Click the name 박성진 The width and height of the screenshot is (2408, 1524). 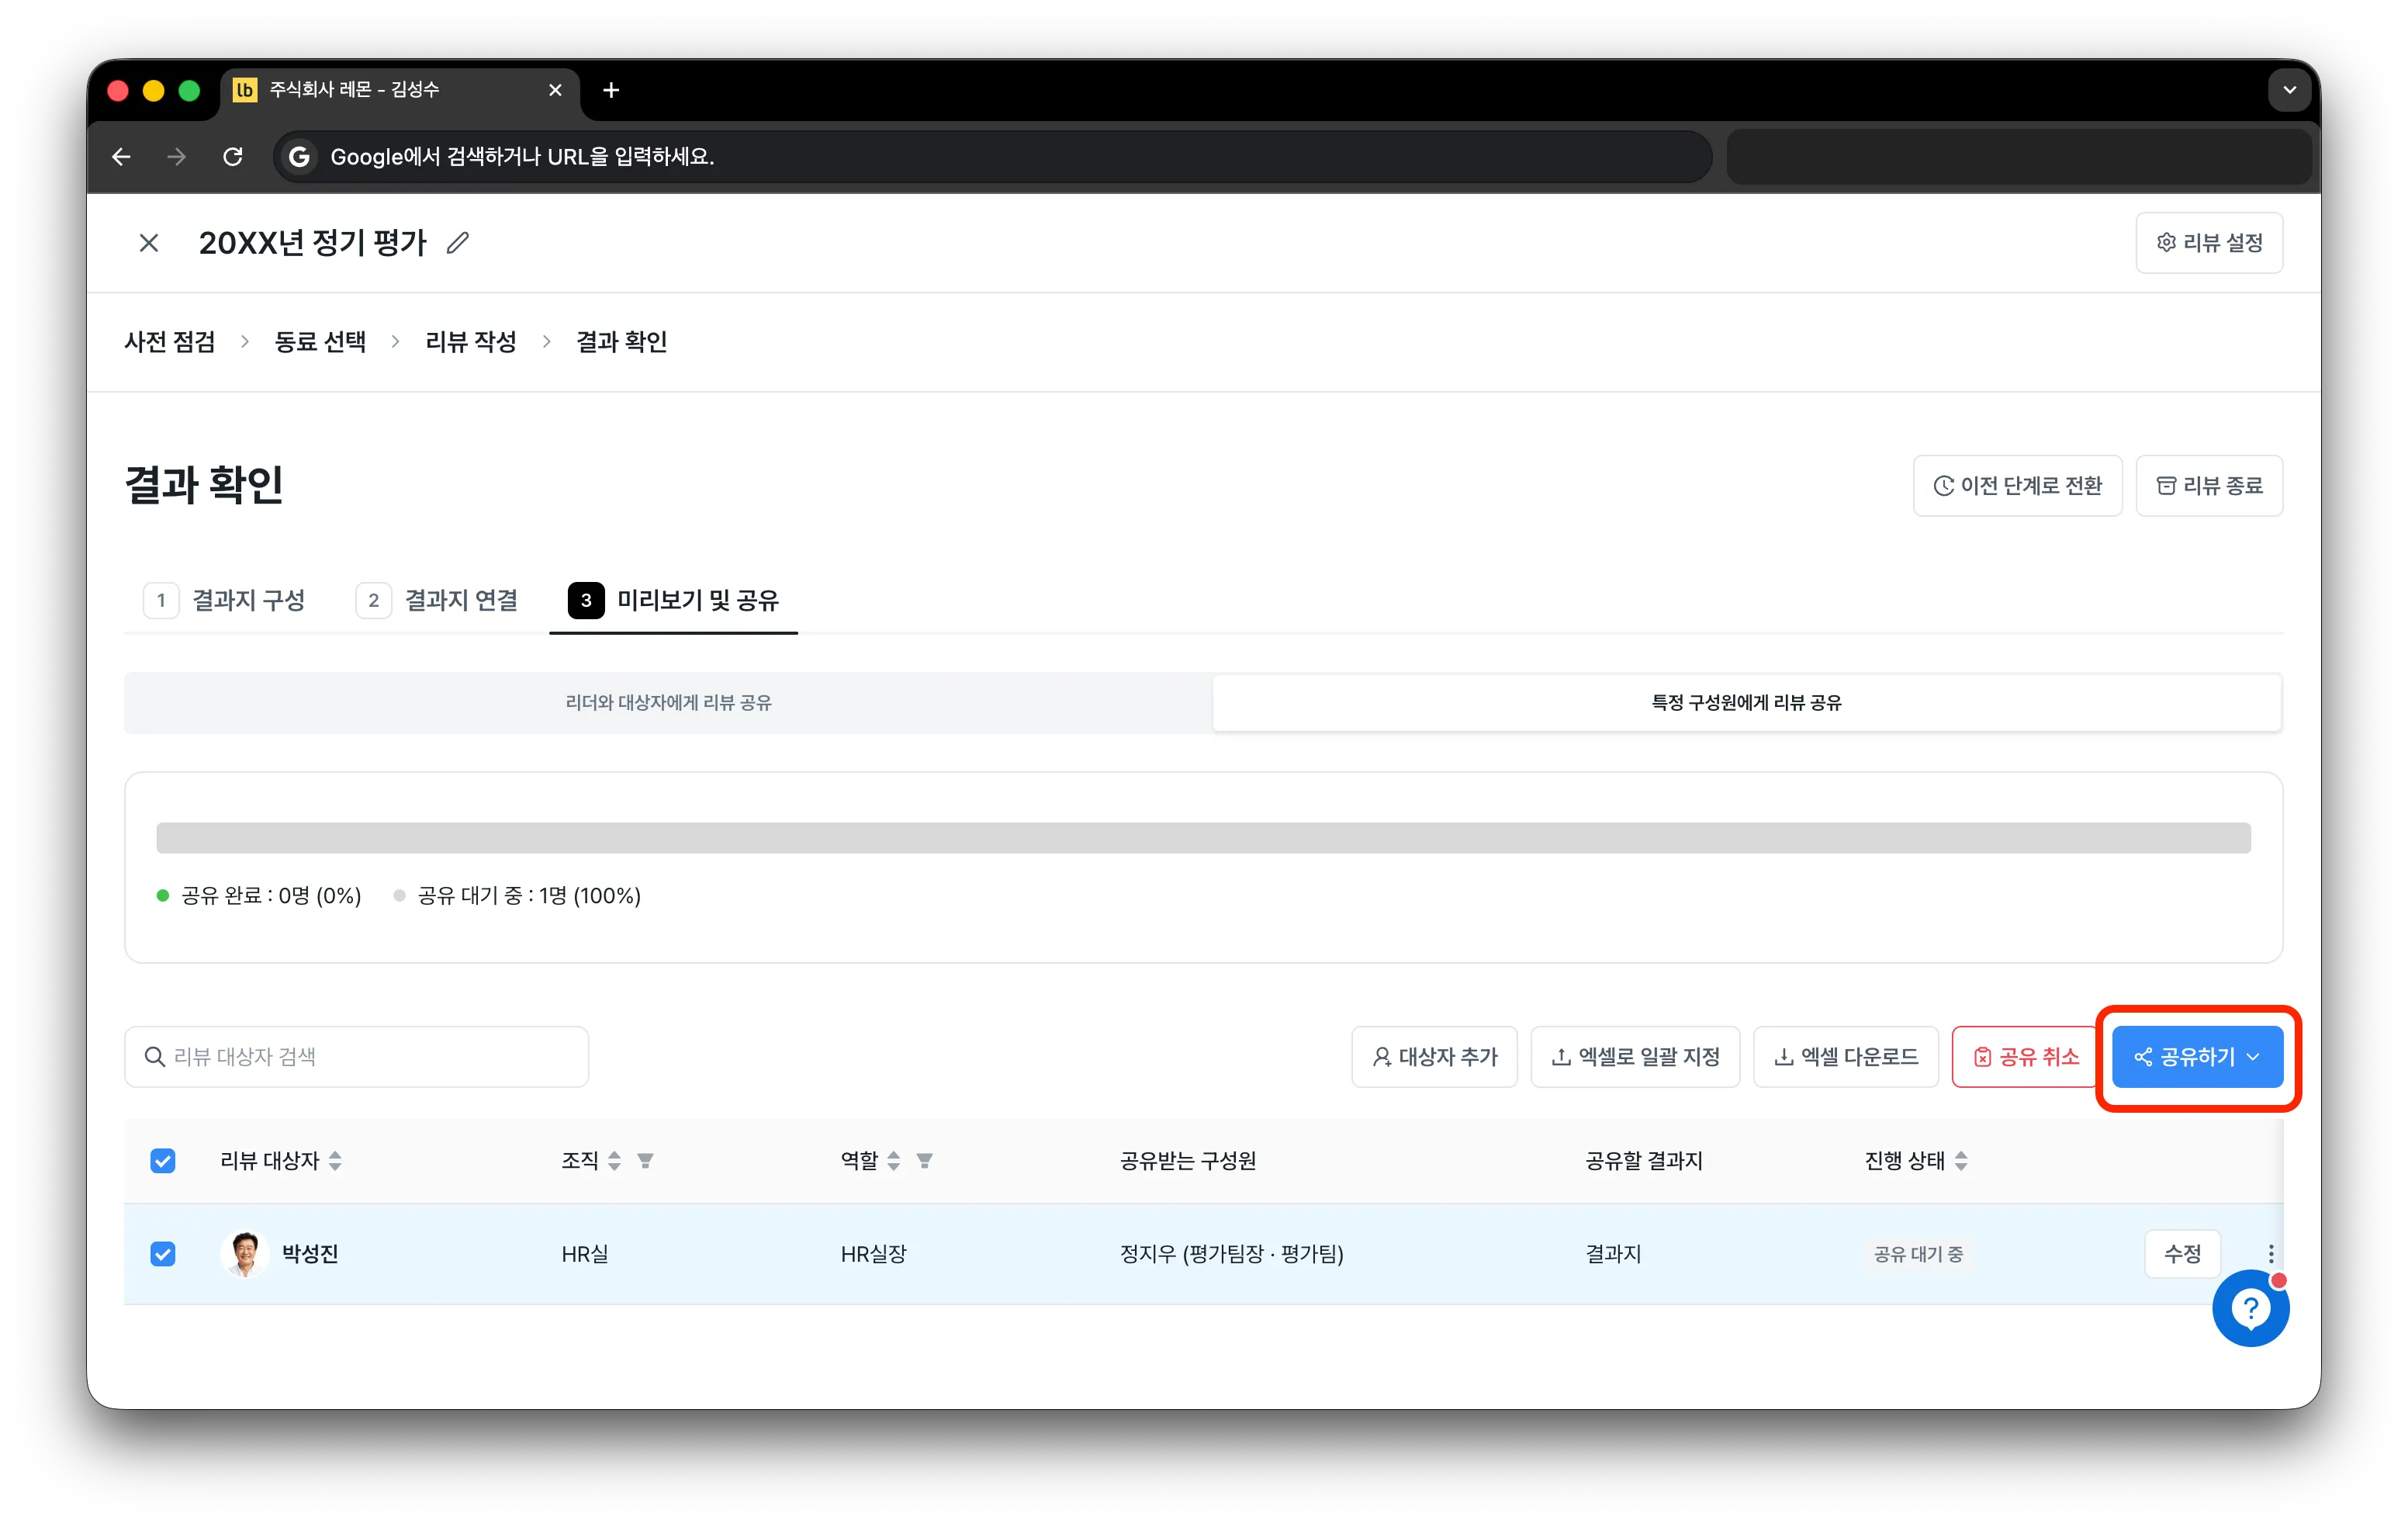(310, 1254)
